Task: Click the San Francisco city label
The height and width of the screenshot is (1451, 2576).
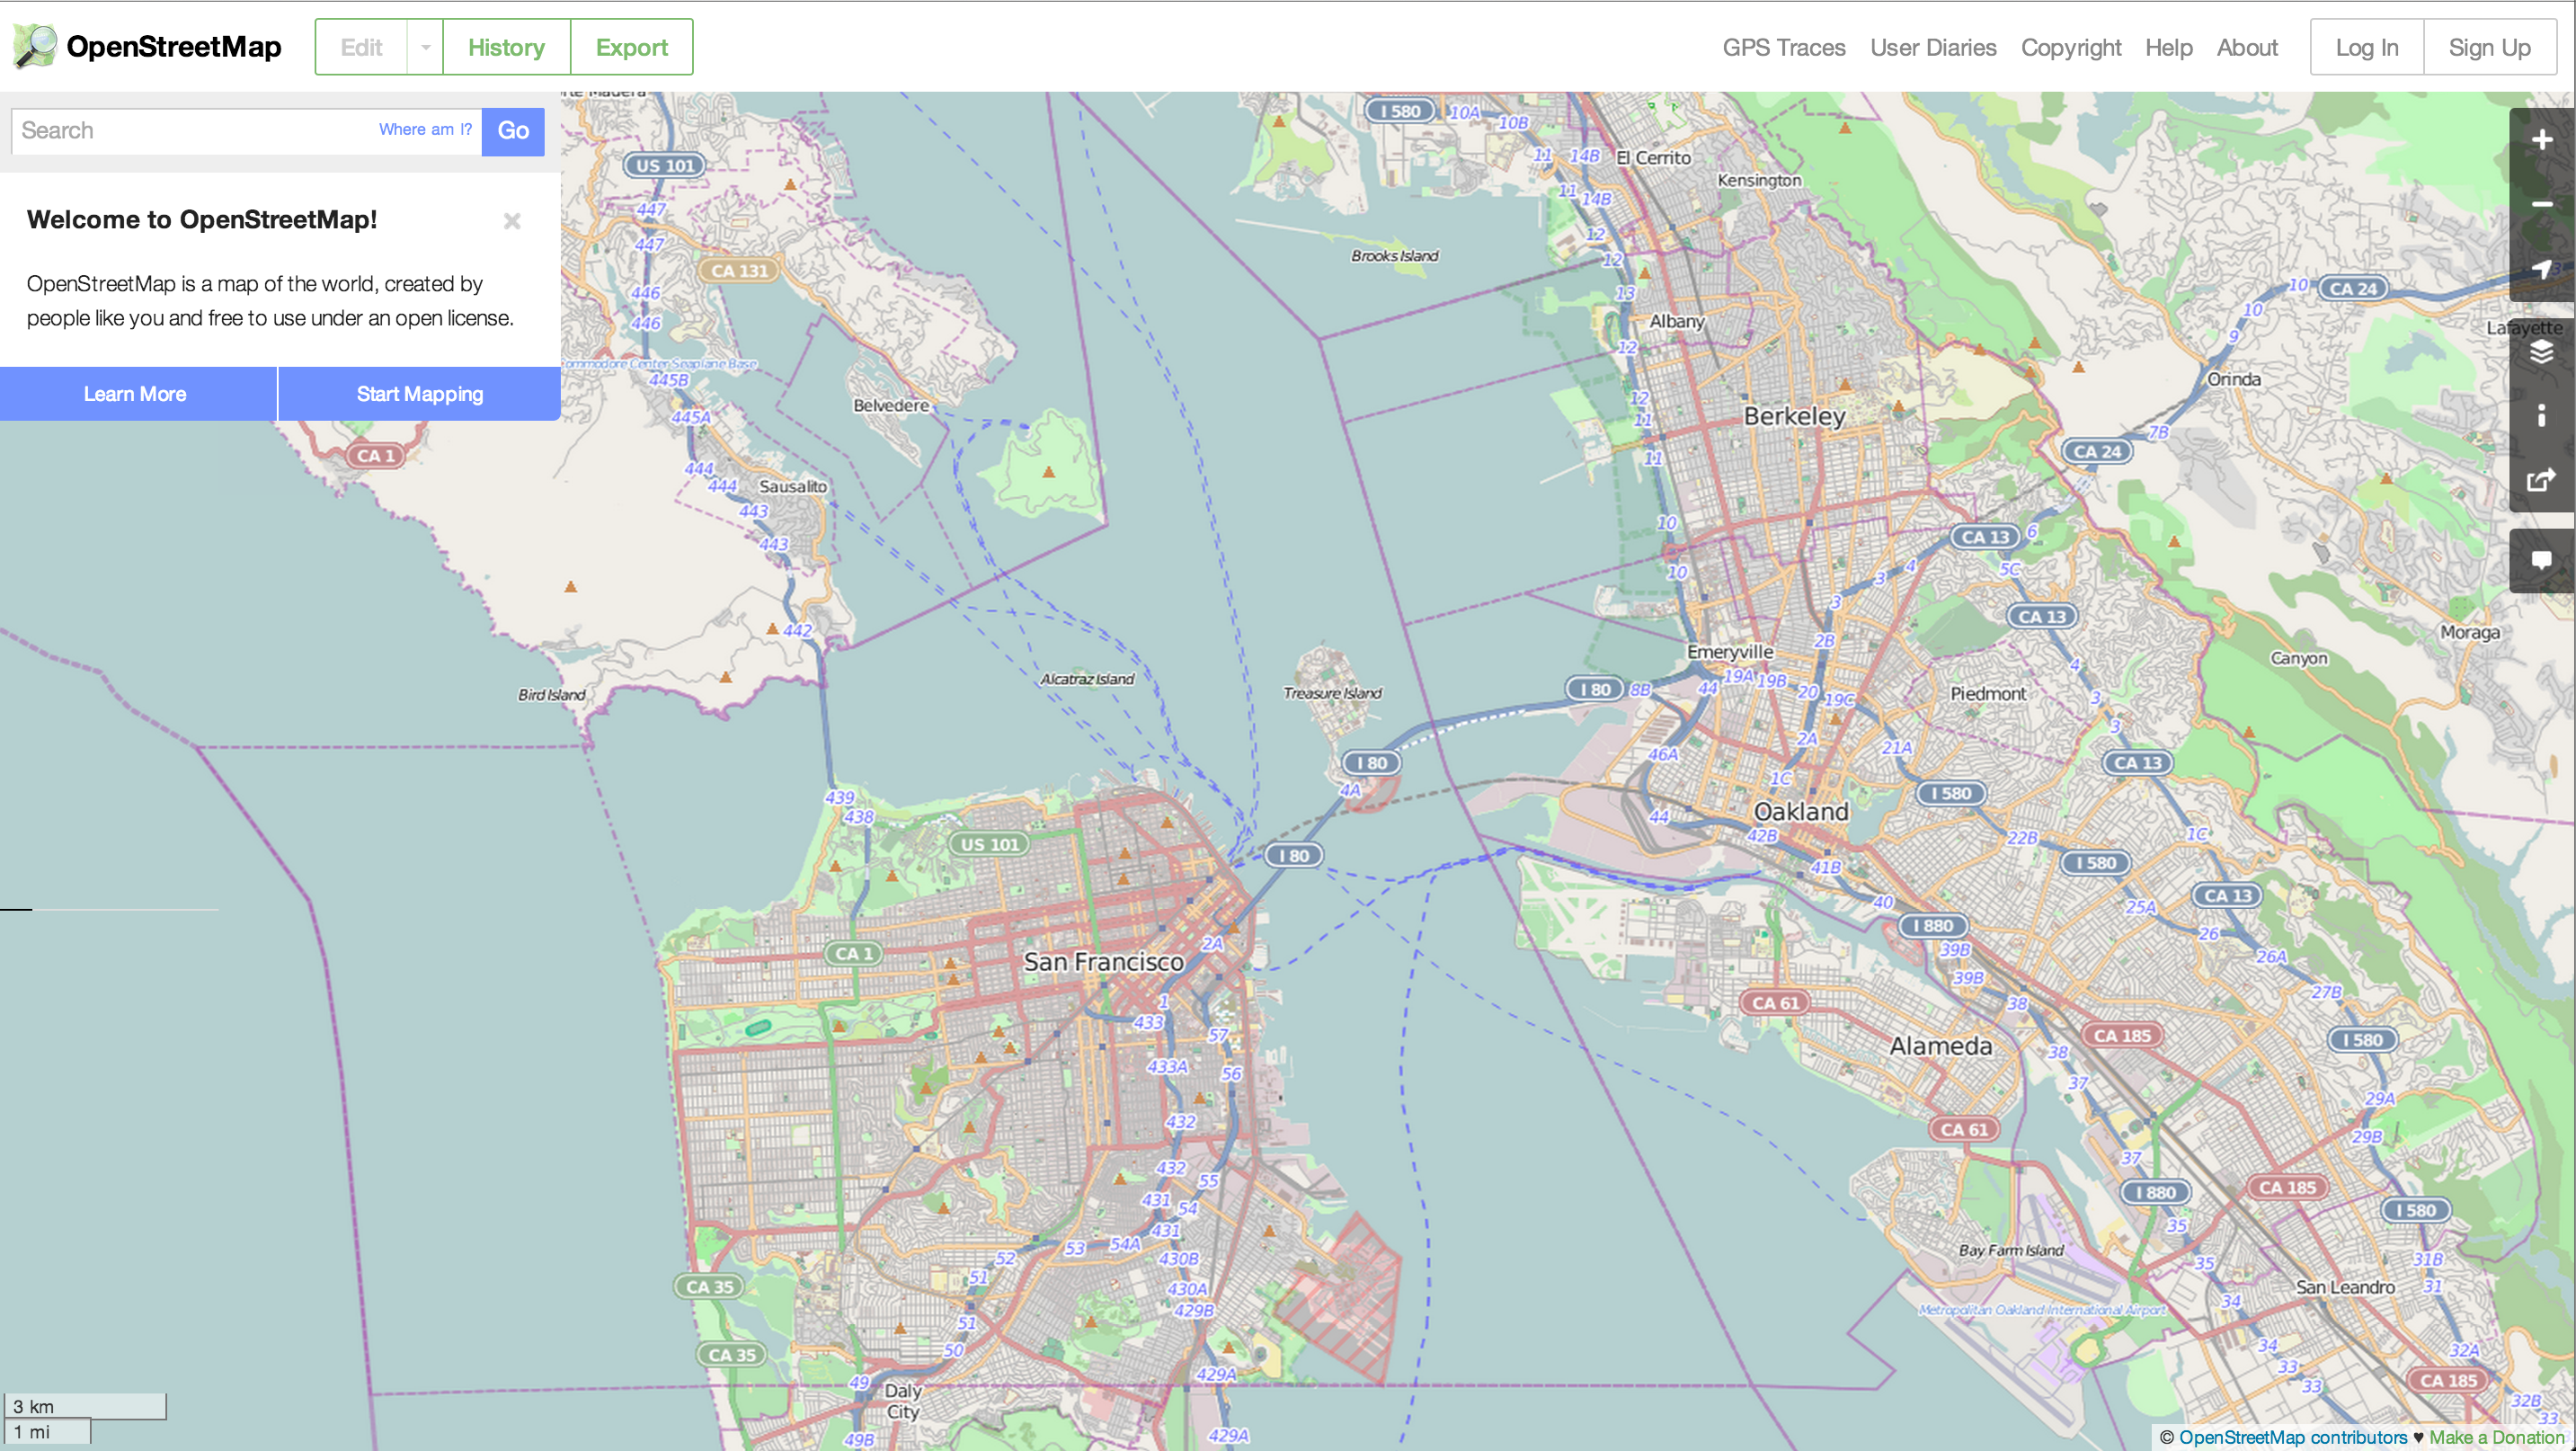Action: coord(1103,962)
